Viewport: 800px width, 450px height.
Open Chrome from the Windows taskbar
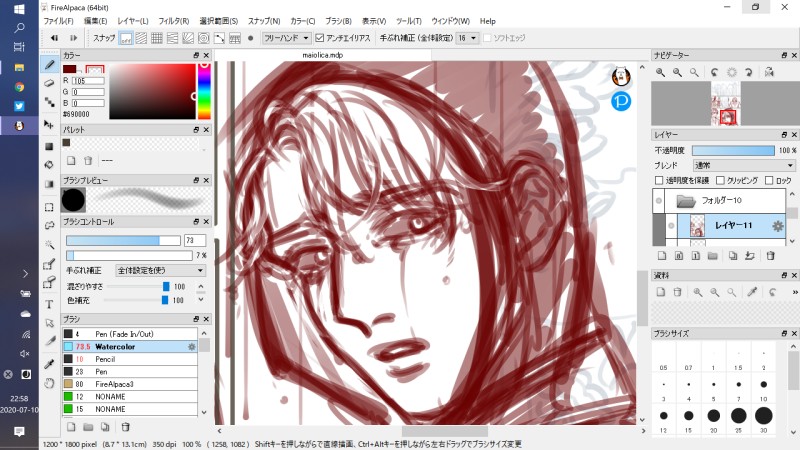pos(19,87)
